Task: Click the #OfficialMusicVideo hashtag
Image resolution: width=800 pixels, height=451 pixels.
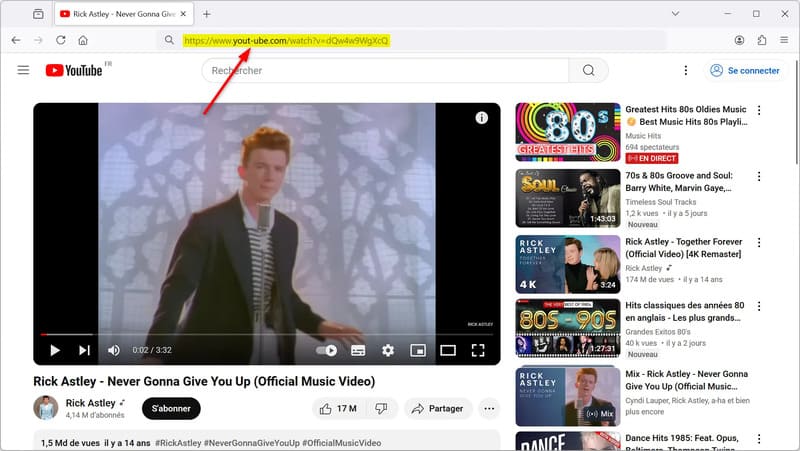Action: [x=341, y=443]
